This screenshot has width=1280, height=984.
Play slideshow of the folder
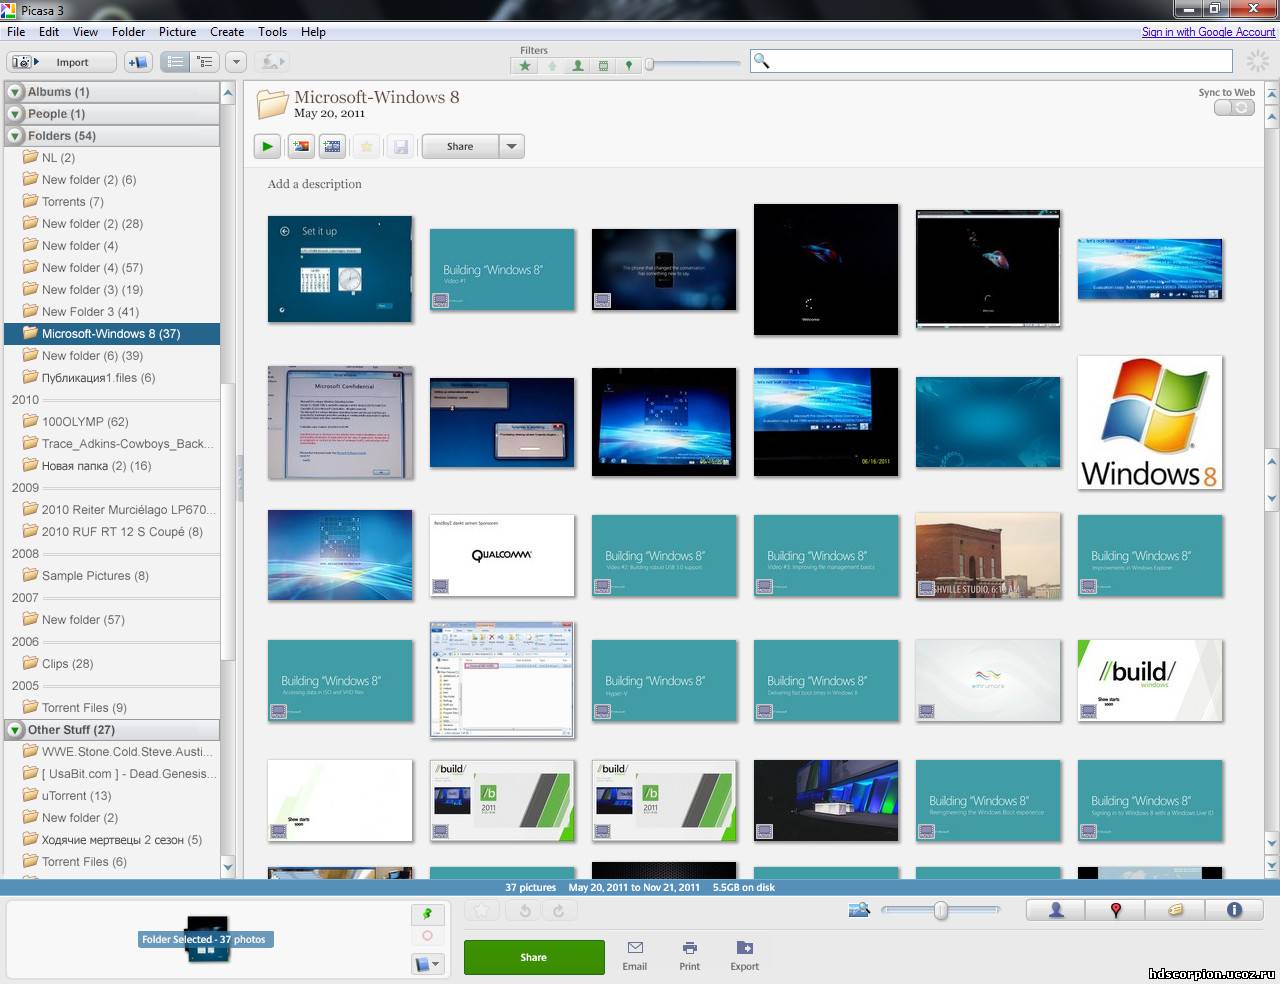[x=267, y=146]
